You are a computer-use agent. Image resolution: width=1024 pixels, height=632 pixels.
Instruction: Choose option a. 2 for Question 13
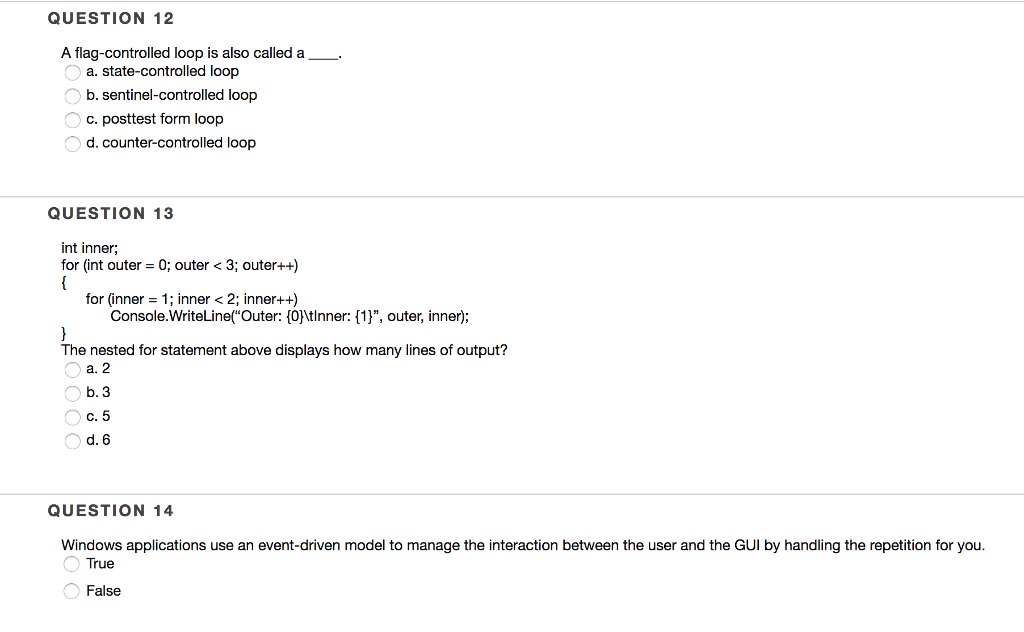72,369
